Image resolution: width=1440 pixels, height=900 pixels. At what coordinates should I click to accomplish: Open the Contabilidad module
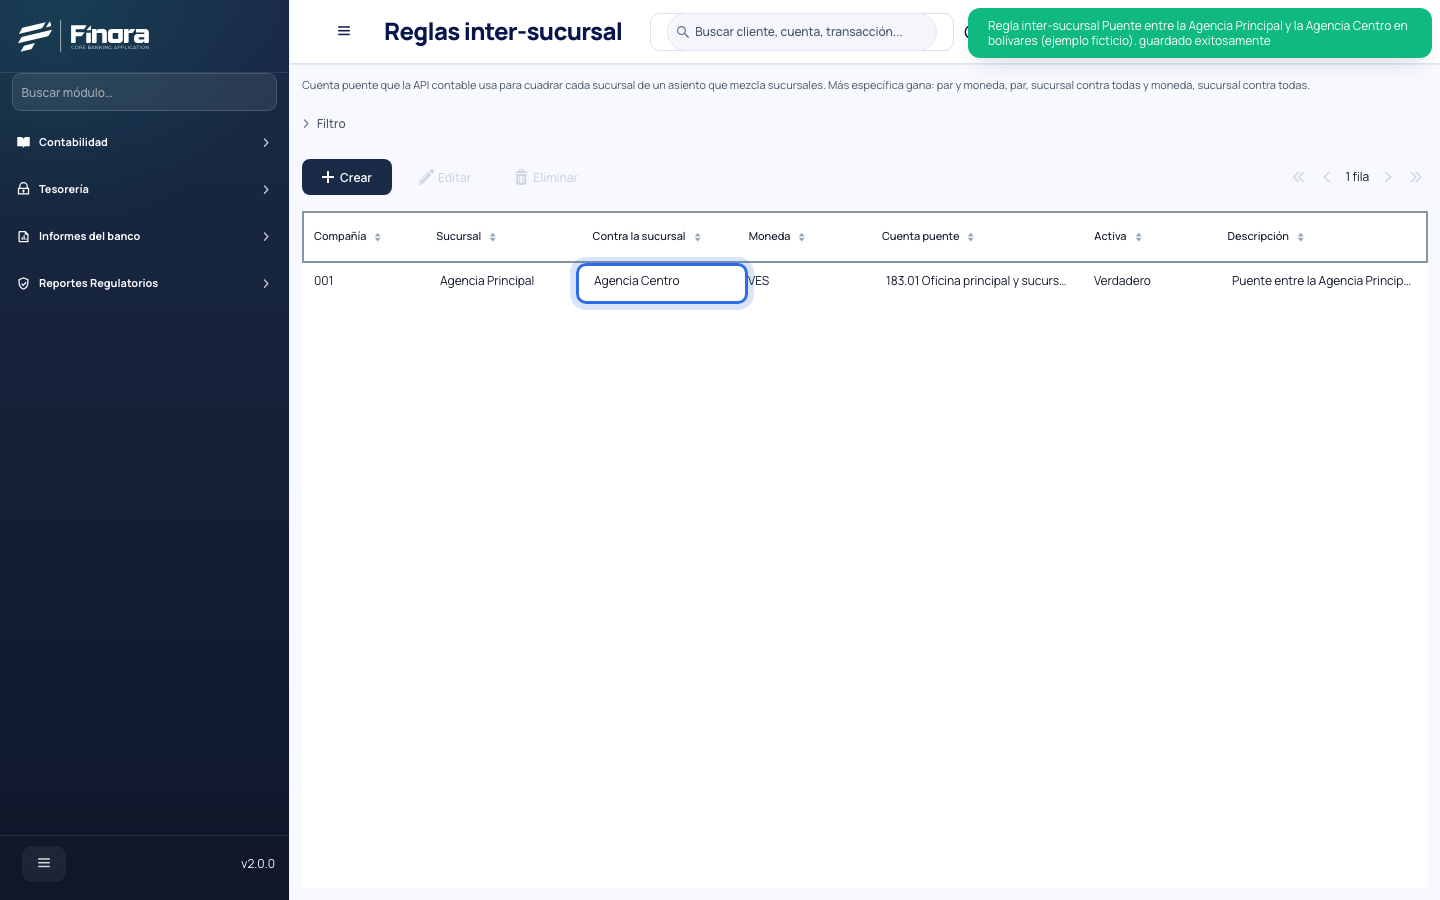pos(144,142)
